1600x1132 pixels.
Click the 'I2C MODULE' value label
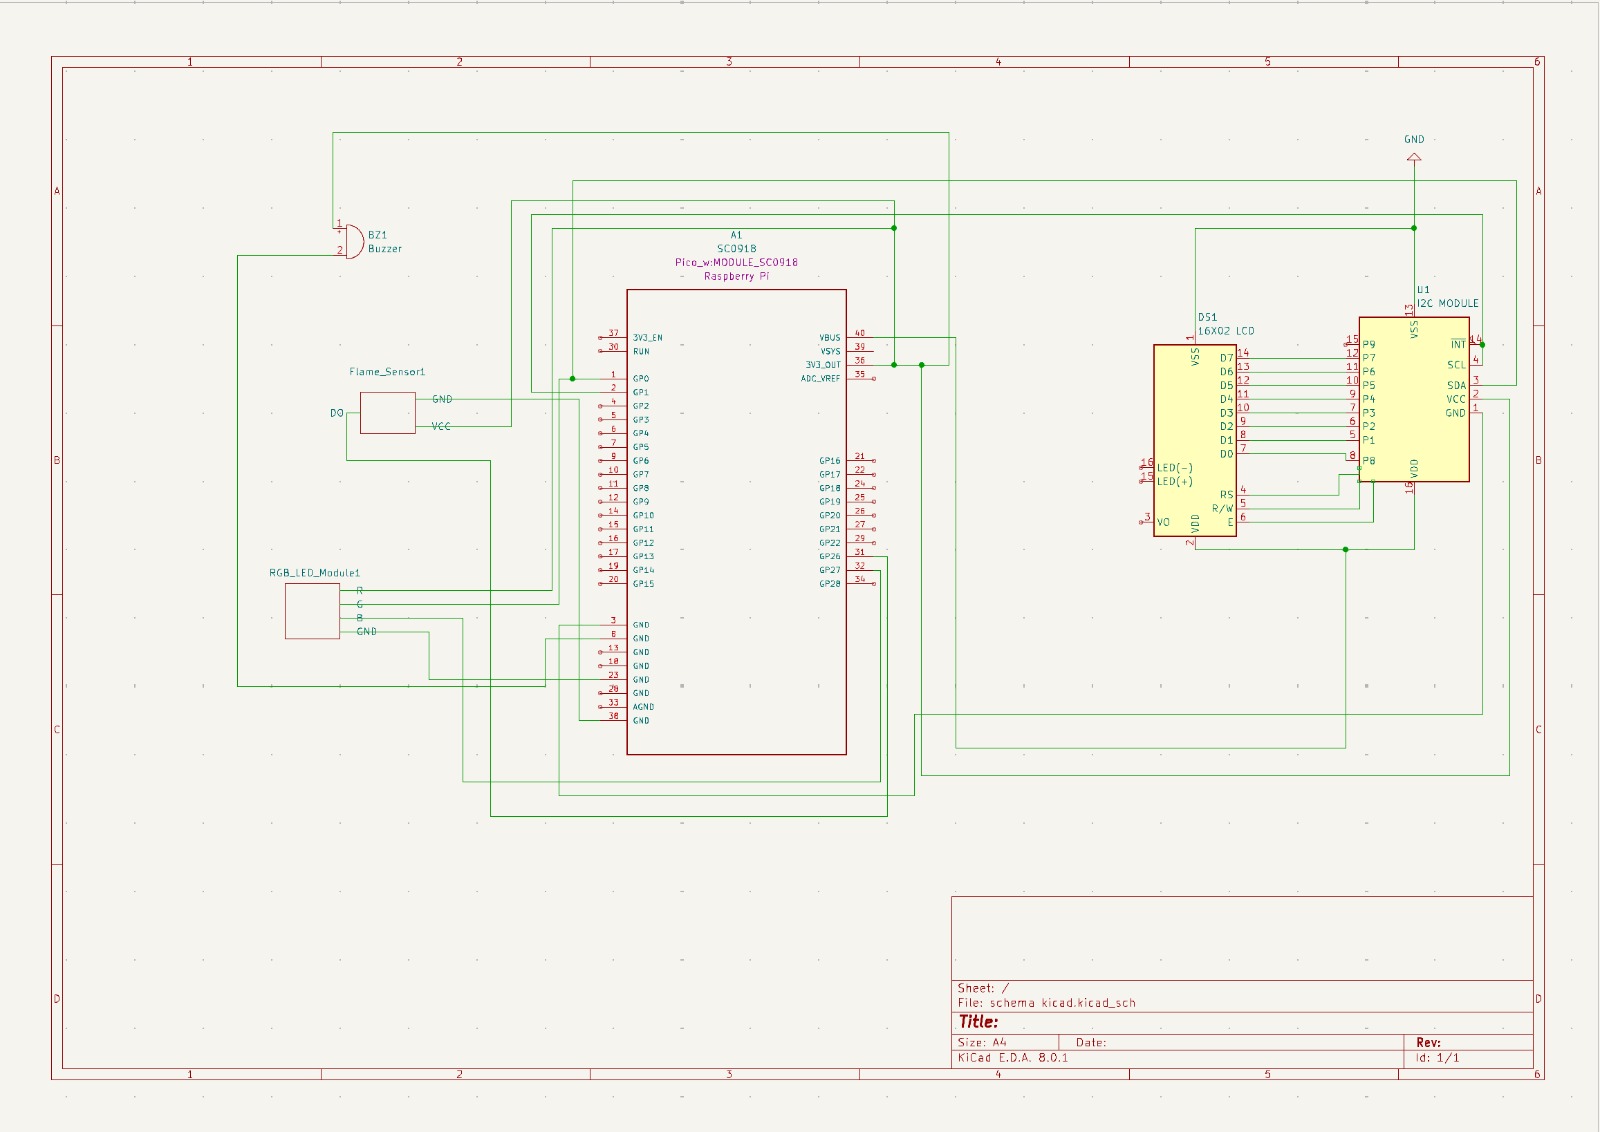1447,303
